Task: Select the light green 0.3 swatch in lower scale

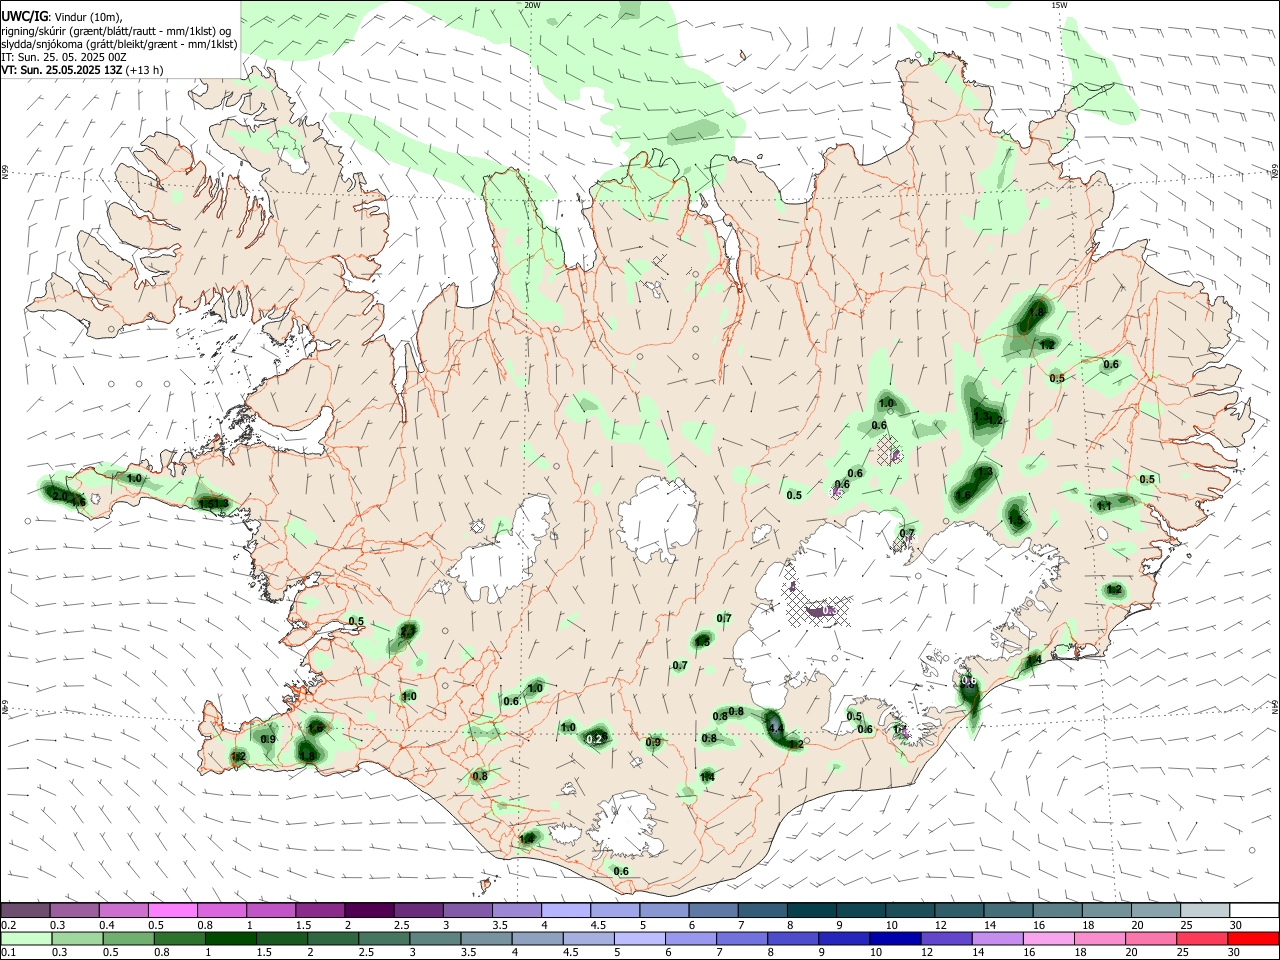Action: 78,938
